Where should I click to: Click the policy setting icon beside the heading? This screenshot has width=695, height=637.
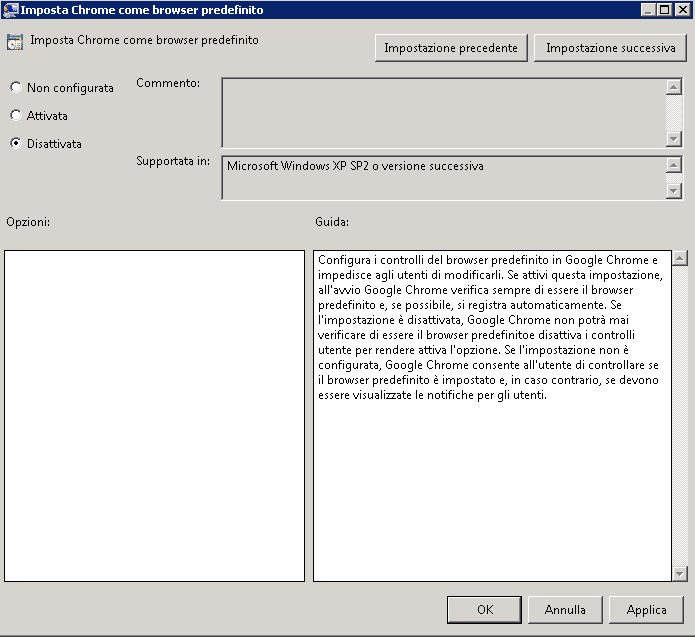click(x=15, y=42)
